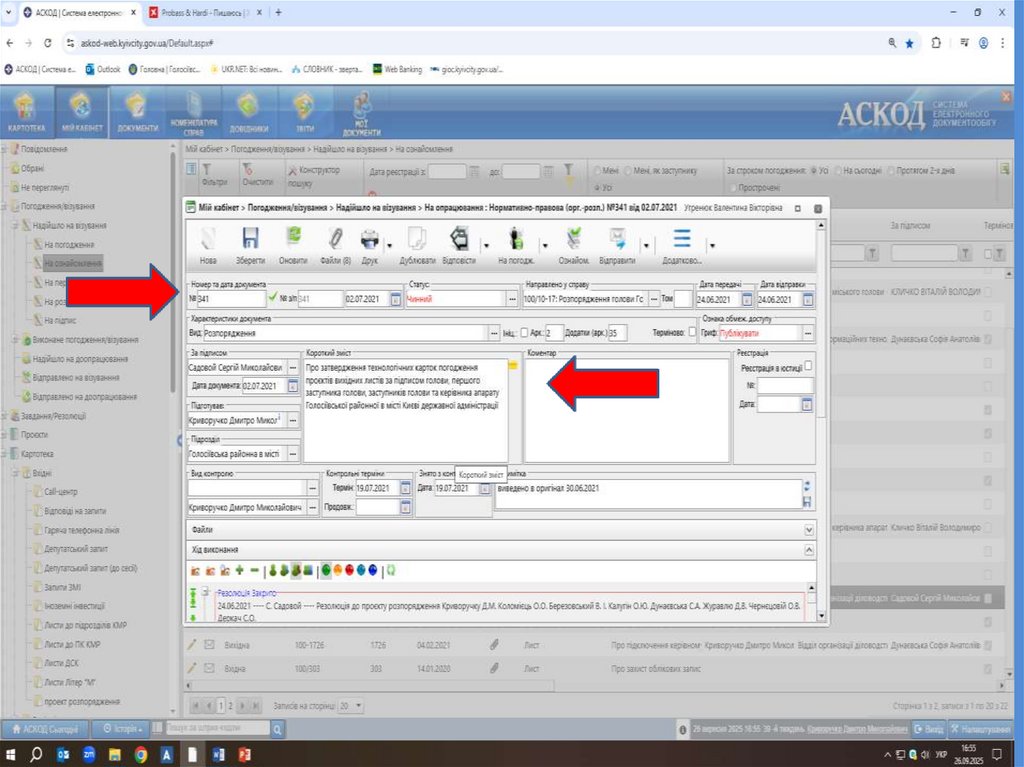
Task: Toggle the Інщ. checkbox
Action: [523, 332]
